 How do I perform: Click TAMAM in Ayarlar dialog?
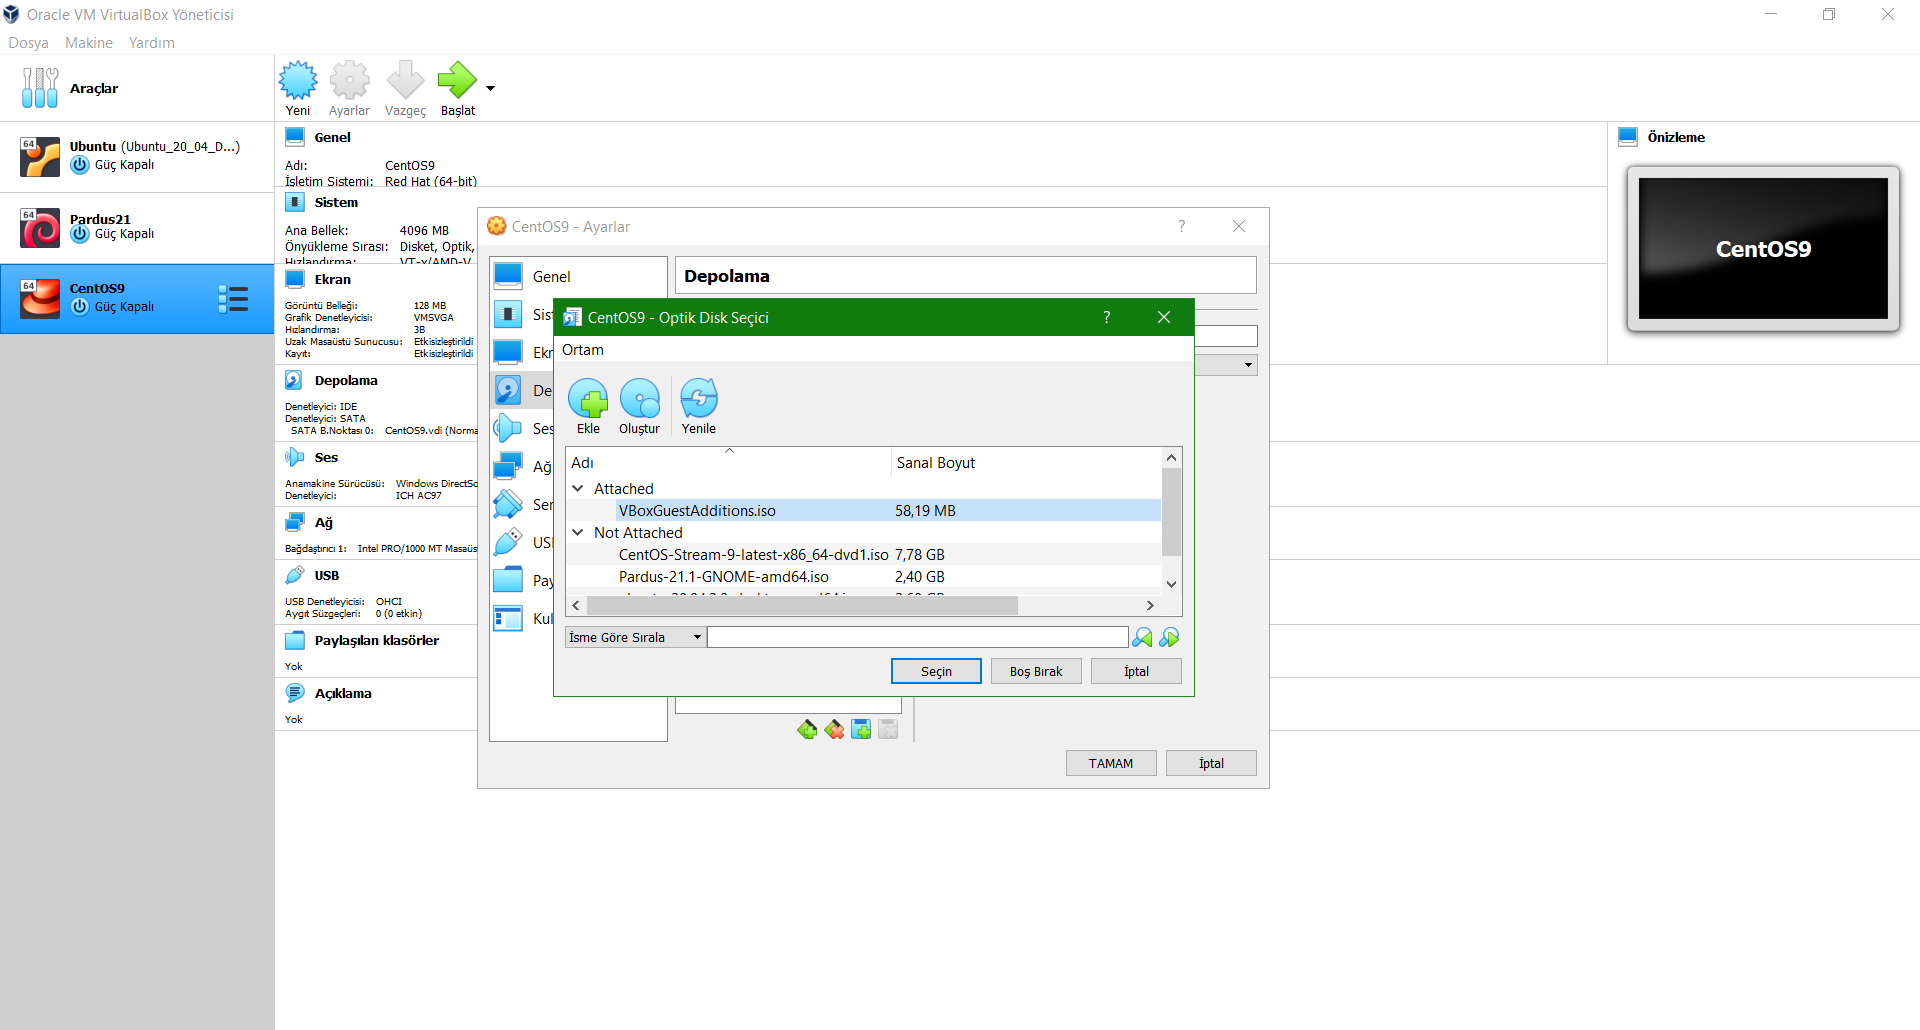pos(1111,763)
